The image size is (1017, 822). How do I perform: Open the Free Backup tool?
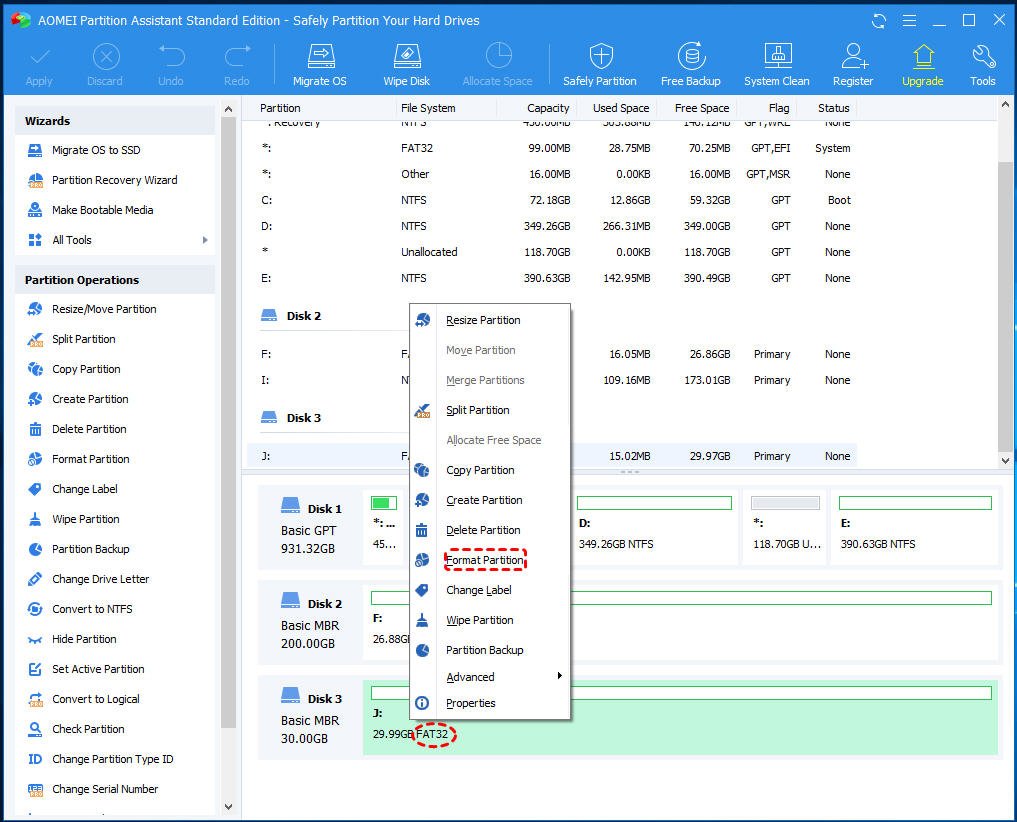click(x=691, y=65)
